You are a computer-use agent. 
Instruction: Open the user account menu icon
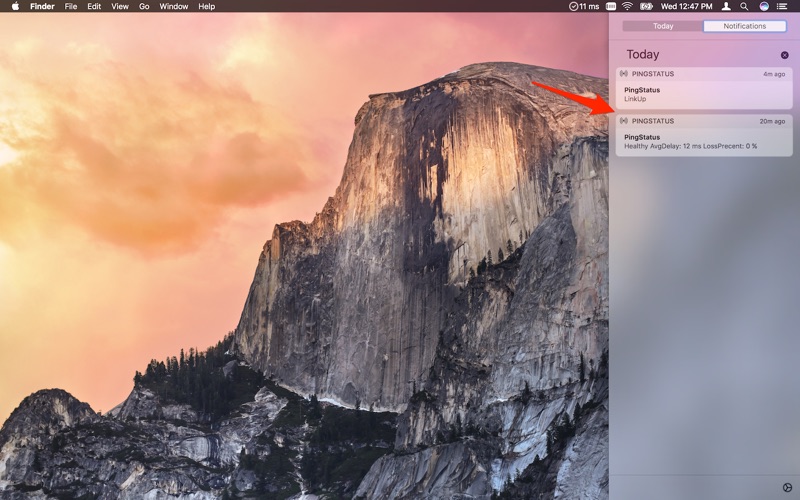pyautogui.click(x=726, y=6)
